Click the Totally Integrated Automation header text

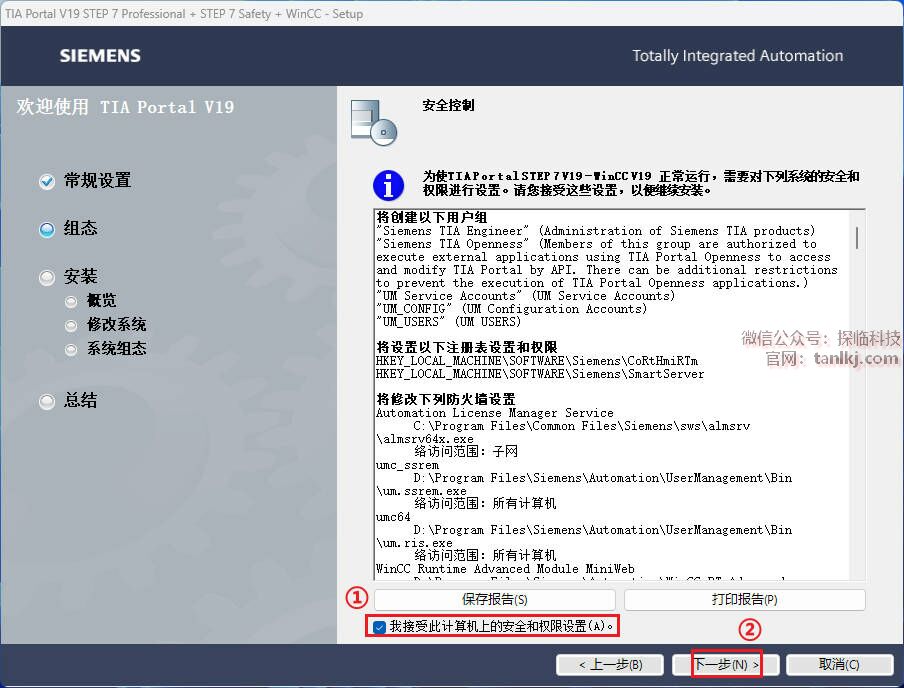[737, 56]
